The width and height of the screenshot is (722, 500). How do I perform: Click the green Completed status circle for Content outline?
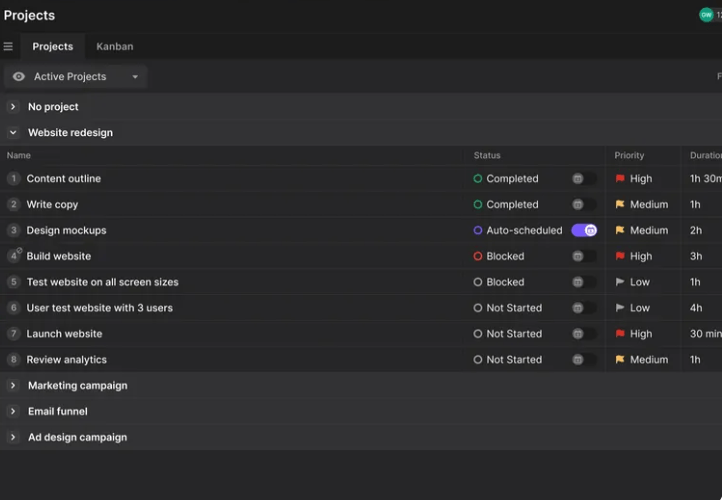coord(477,179)
